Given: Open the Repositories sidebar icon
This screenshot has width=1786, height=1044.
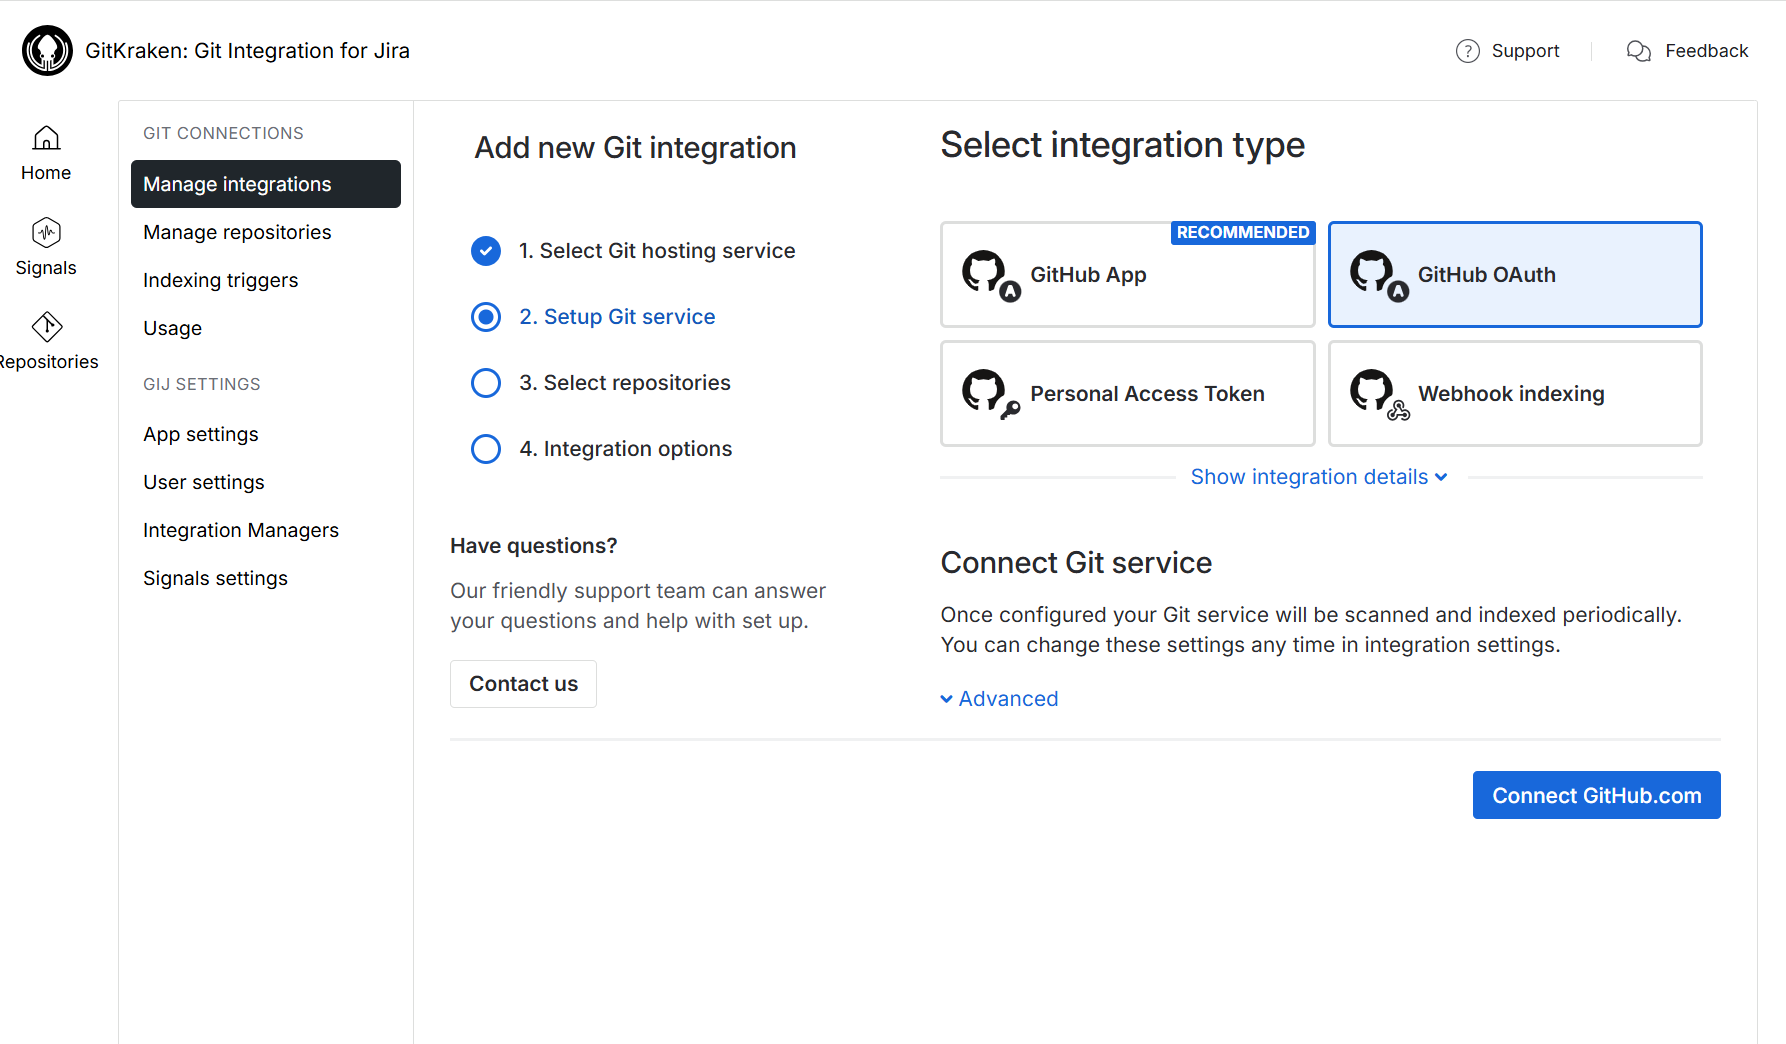Looking at the screenshot, I should pyautogui.click(x=46, y=327).
